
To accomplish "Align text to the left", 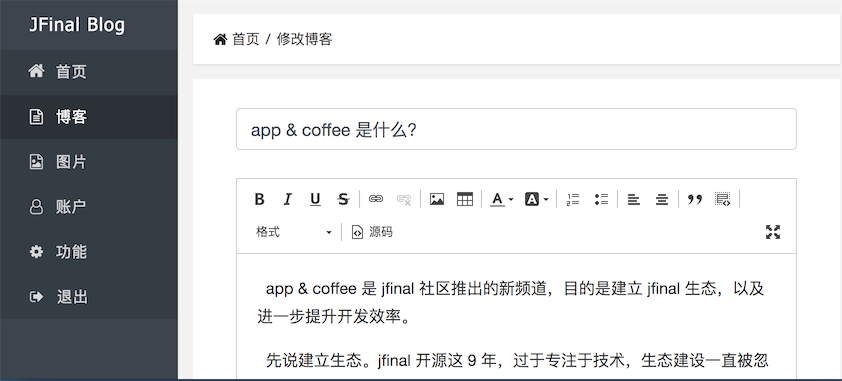I will pyautogui.click(x=634, y=200).
